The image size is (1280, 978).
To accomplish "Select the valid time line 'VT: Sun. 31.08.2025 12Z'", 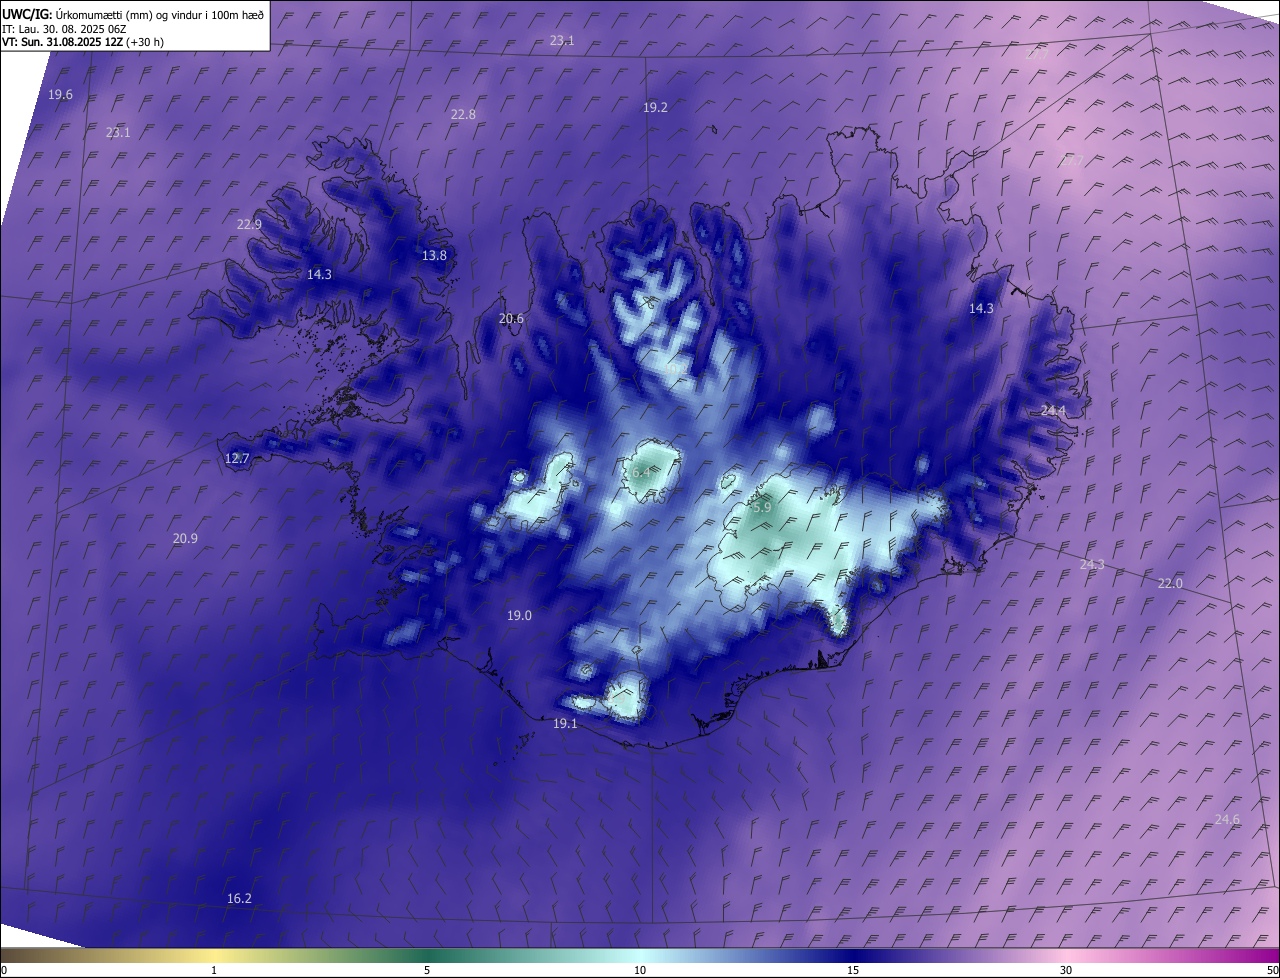I will point(62,42).
